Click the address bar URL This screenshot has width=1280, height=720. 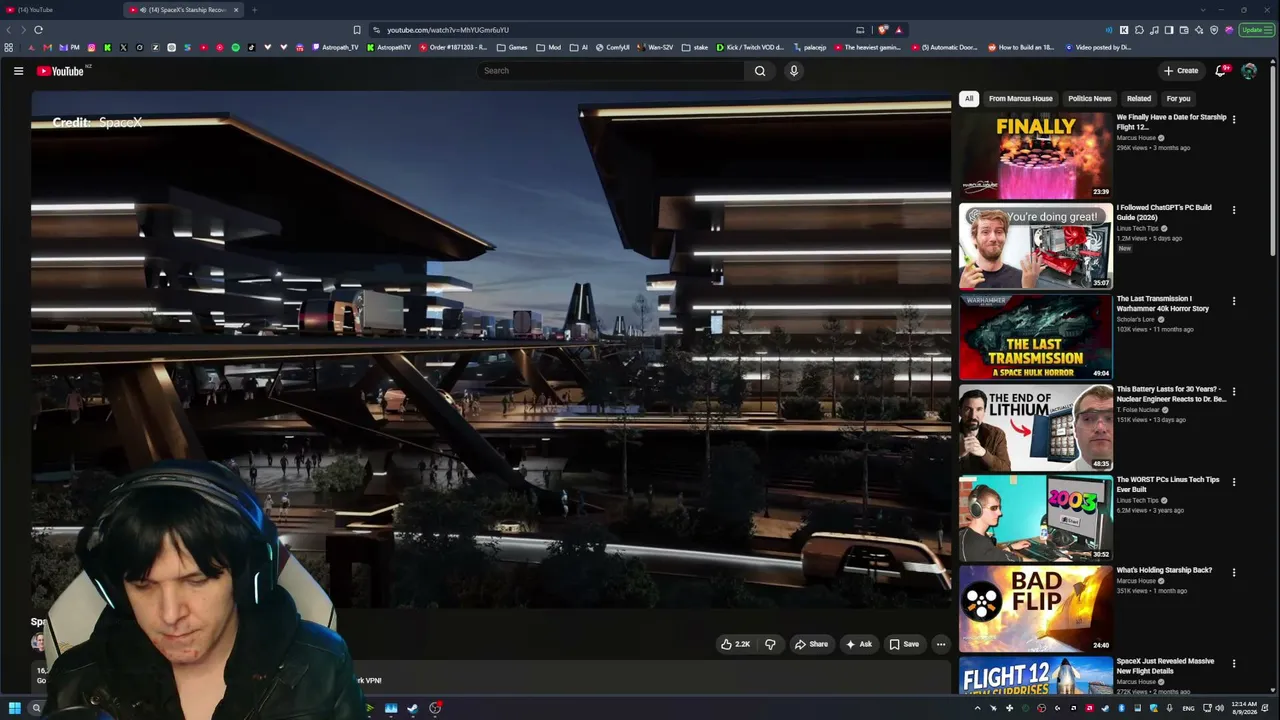(x=448, y=30)
